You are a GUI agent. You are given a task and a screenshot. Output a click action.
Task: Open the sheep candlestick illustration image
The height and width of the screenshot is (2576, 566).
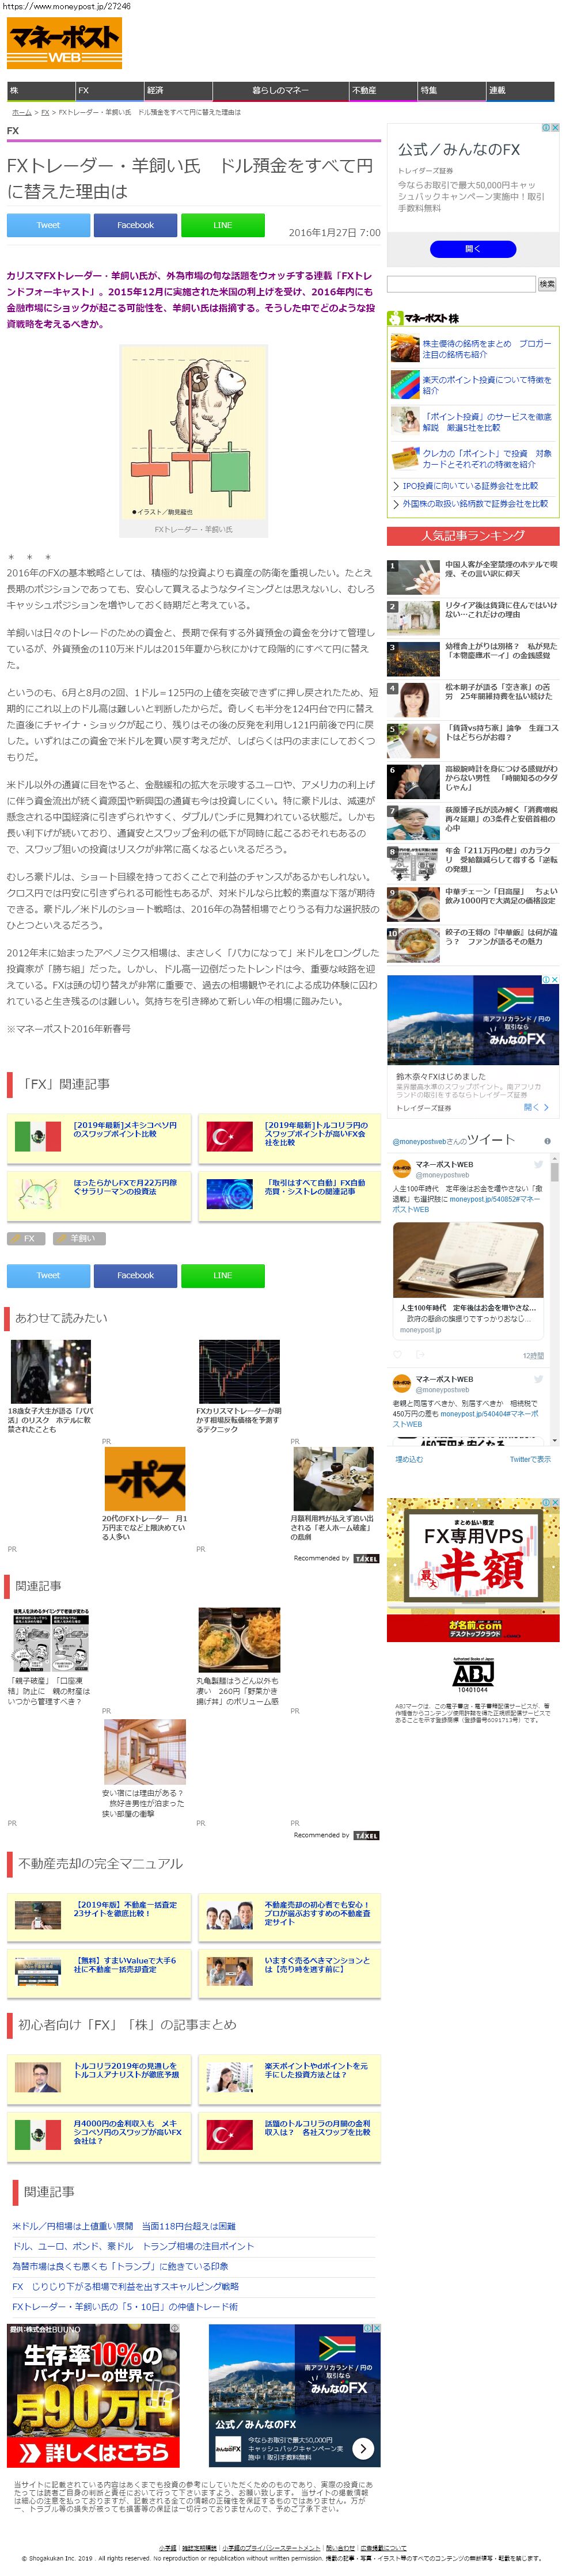click(x=193, y=432)
